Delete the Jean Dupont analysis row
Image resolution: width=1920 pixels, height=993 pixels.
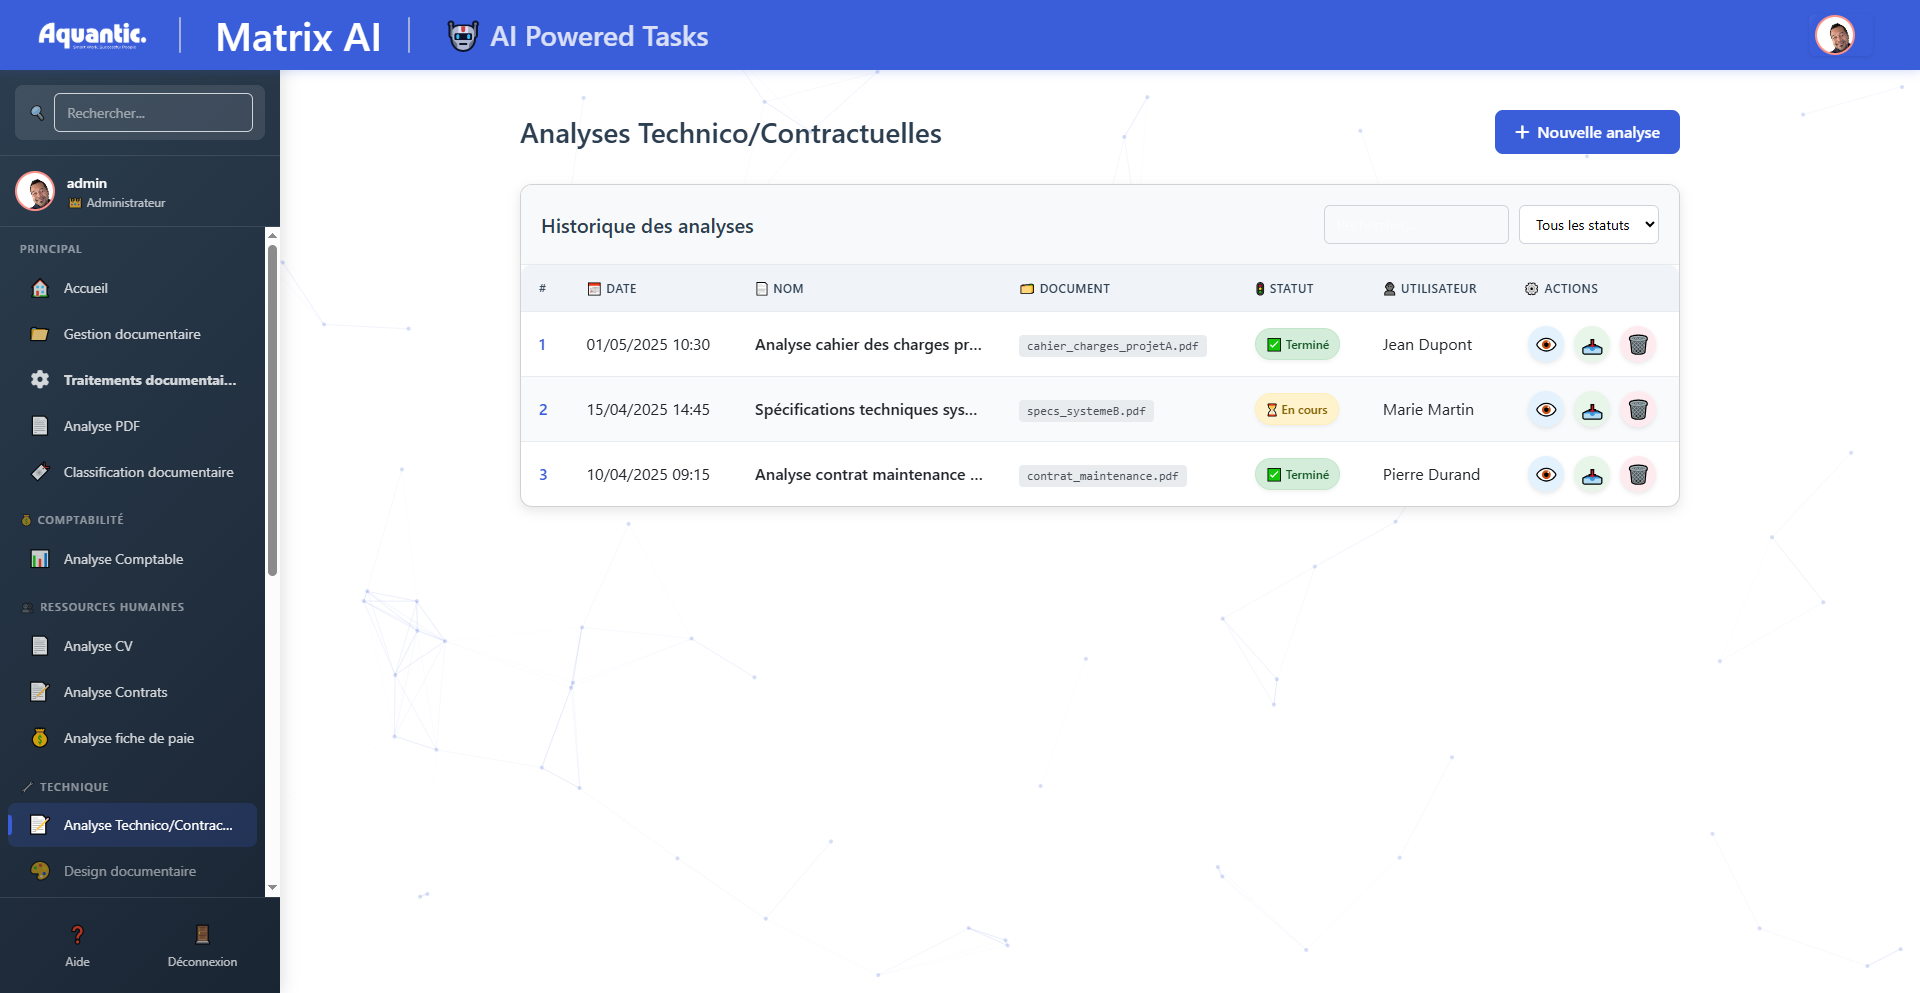pos(1638,345)
